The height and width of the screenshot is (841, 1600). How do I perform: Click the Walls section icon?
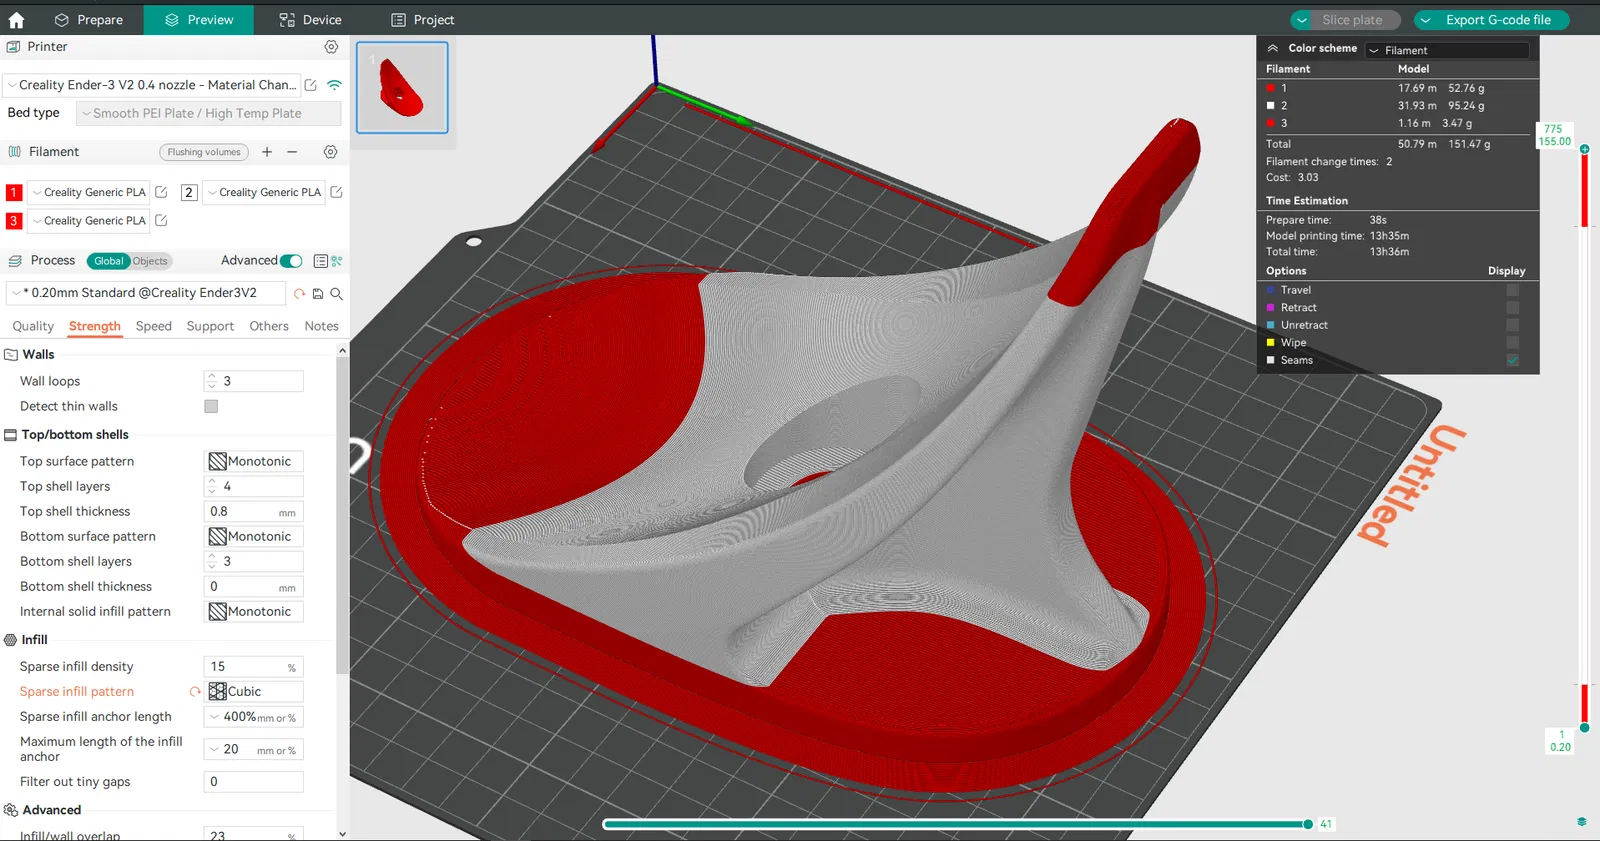coord(11,355)
